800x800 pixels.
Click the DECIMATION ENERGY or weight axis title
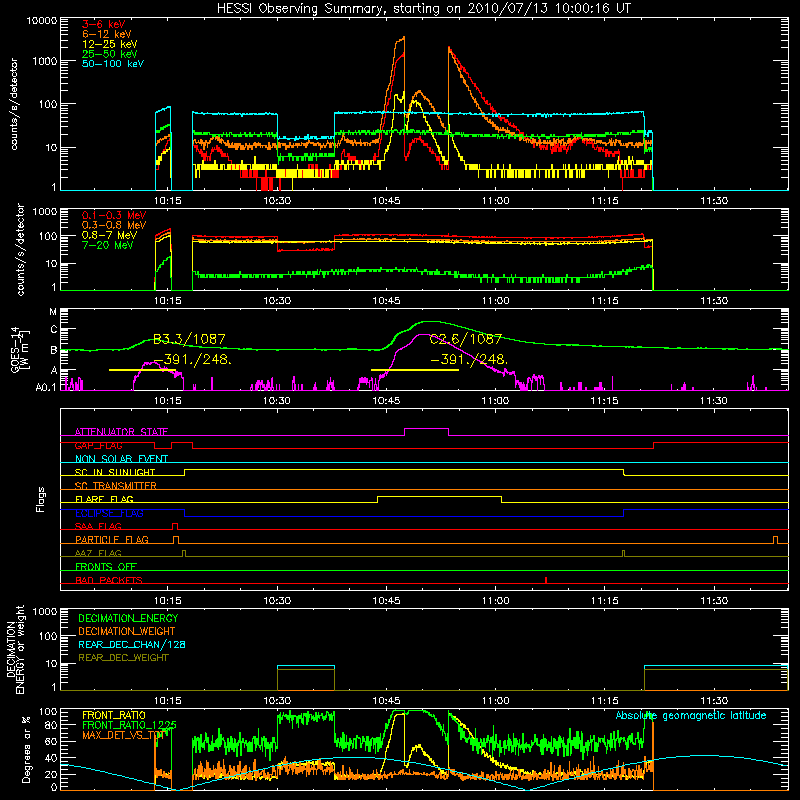[15, 649]
